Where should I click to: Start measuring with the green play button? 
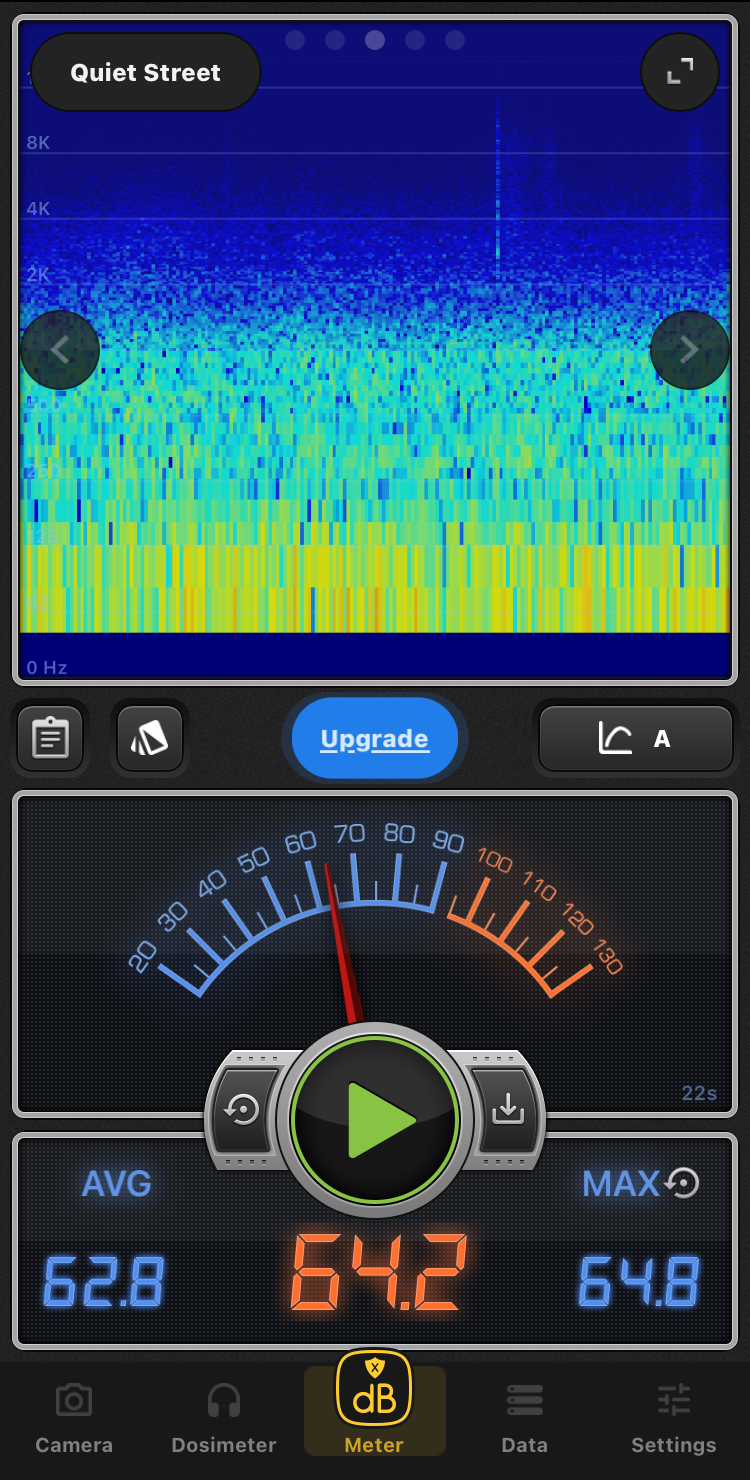[x=375, y=1120]
